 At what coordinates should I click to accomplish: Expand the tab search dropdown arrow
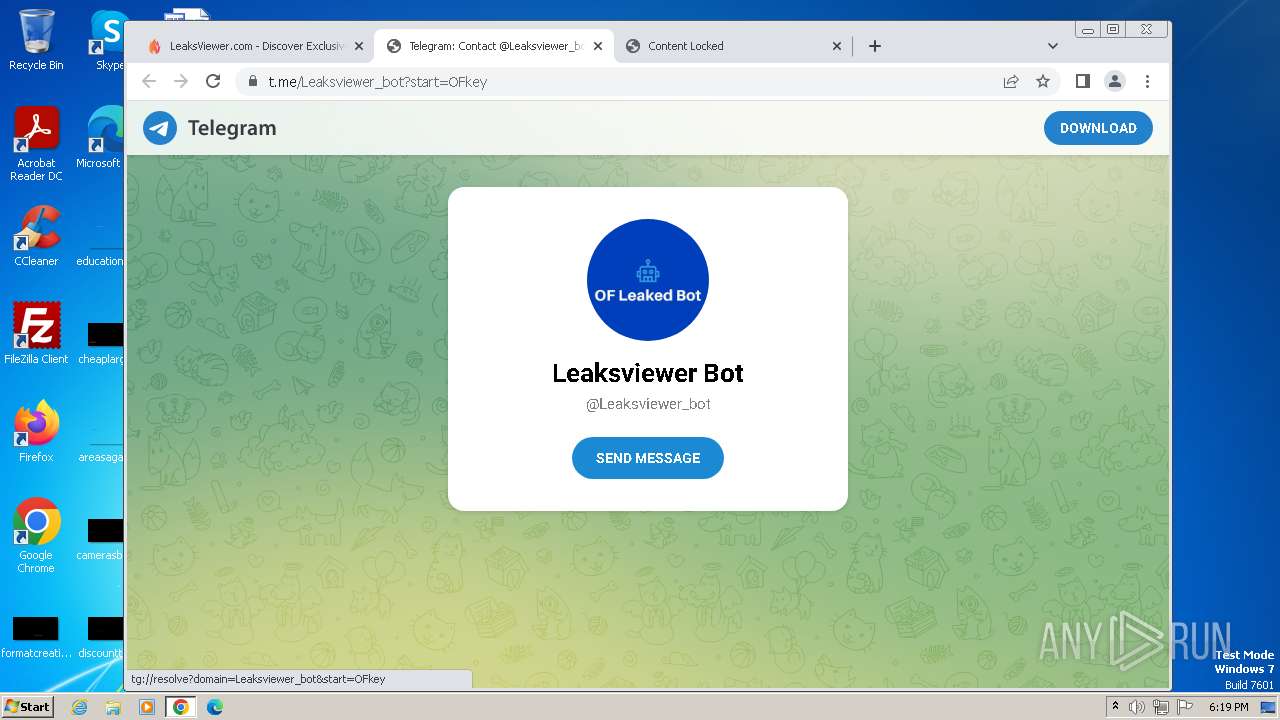click(1053, 46)
